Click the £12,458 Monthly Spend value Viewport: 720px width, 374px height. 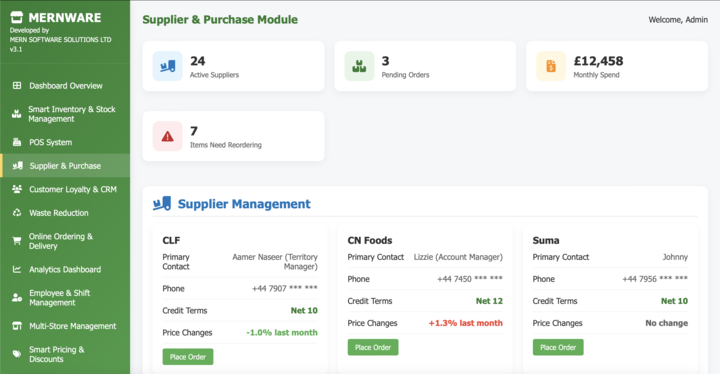pos(598,61)
